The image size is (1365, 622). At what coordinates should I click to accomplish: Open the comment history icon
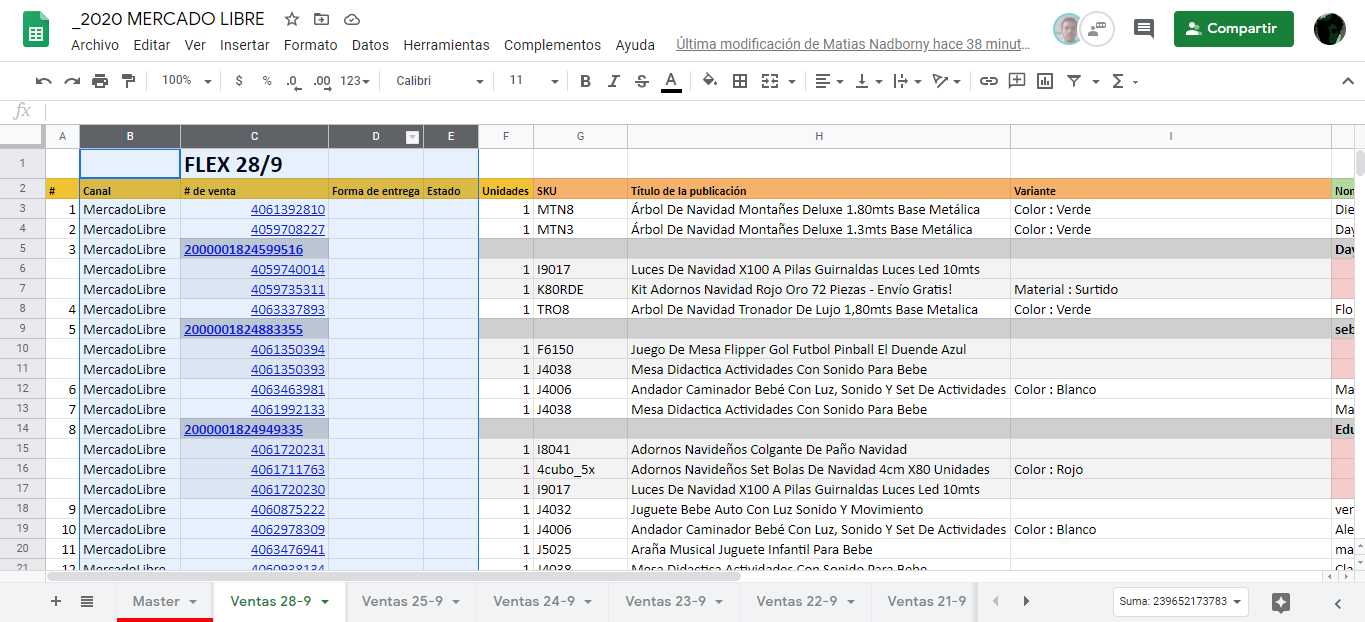1144,28
